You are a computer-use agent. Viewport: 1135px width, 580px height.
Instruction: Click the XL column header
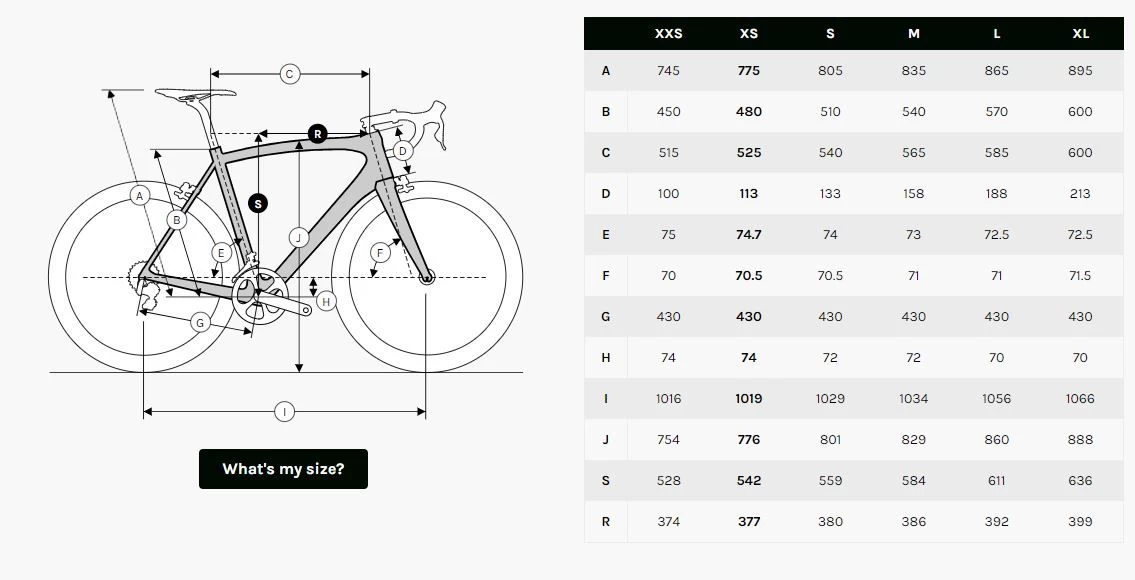[1080, 33]
